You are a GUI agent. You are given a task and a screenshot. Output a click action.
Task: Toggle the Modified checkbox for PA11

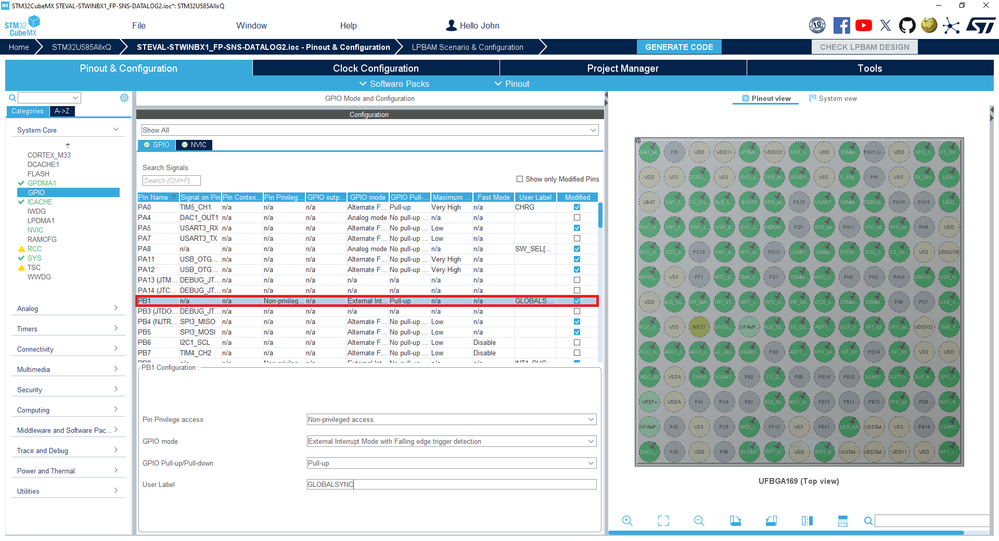coord(577,259)
